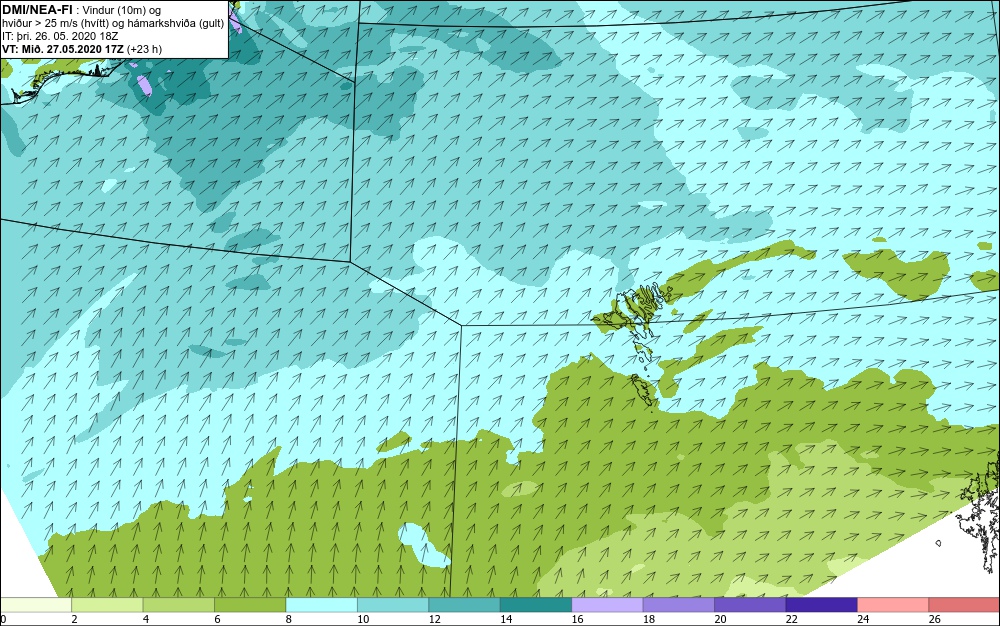Click the 2–4 m/s light green legend swatch

[107, 605]
